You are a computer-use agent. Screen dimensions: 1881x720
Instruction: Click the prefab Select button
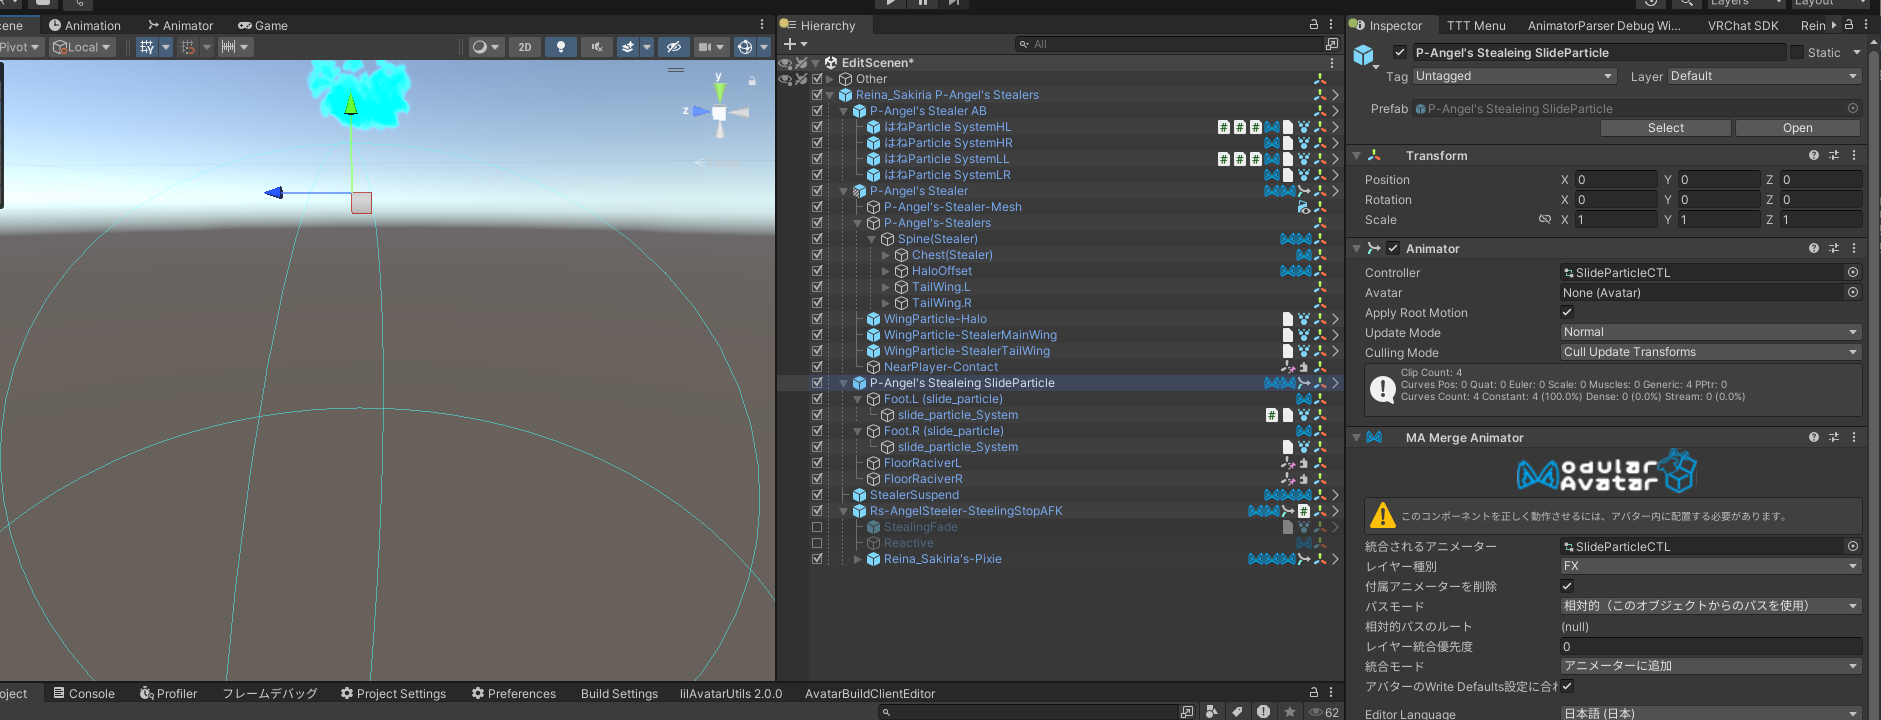pyautogui.click(x=1666, y=128)
